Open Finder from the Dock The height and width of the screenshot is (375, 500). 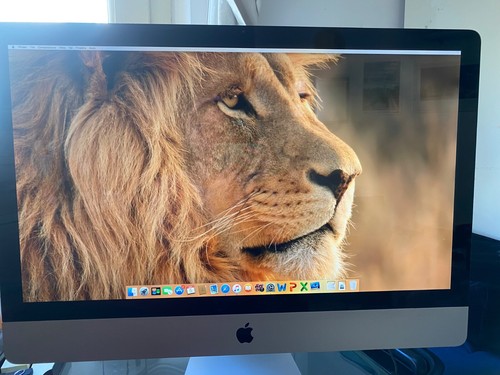coord(132,292)
